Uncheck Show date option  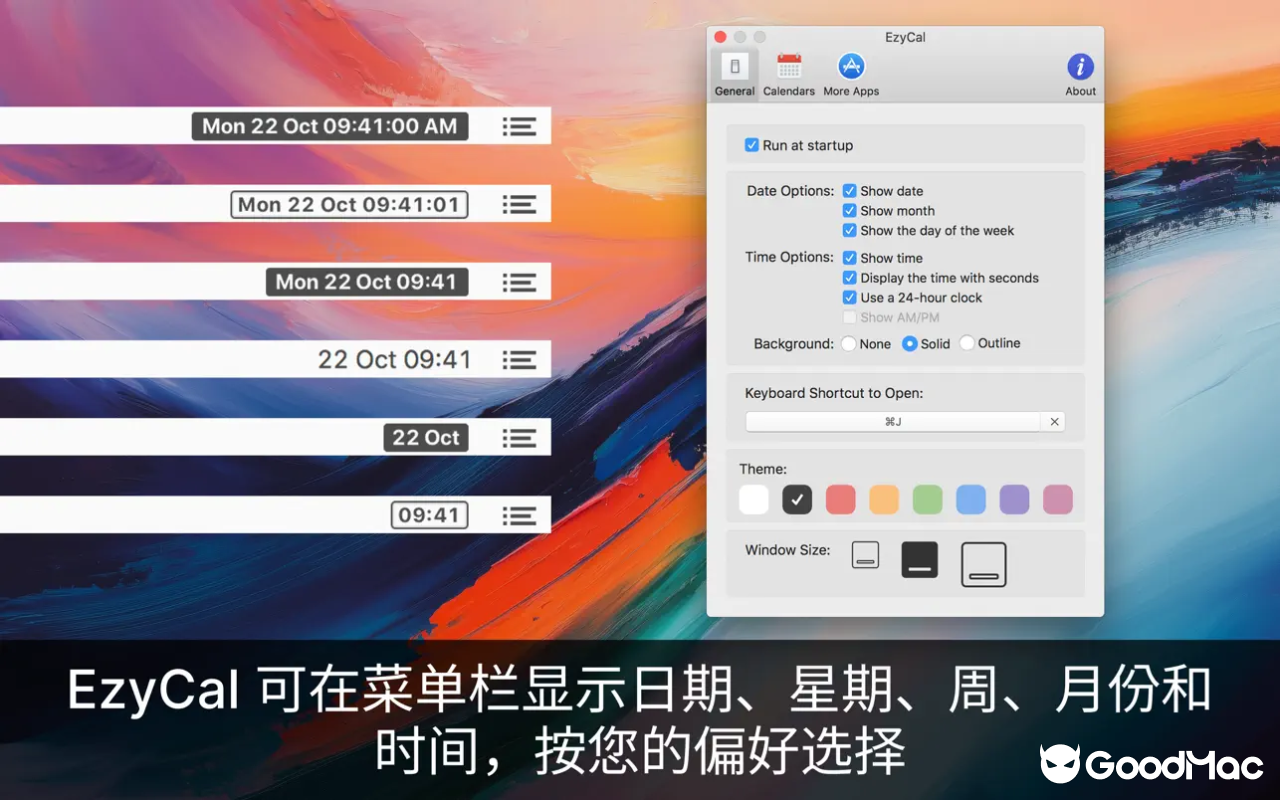pos(849,191)
